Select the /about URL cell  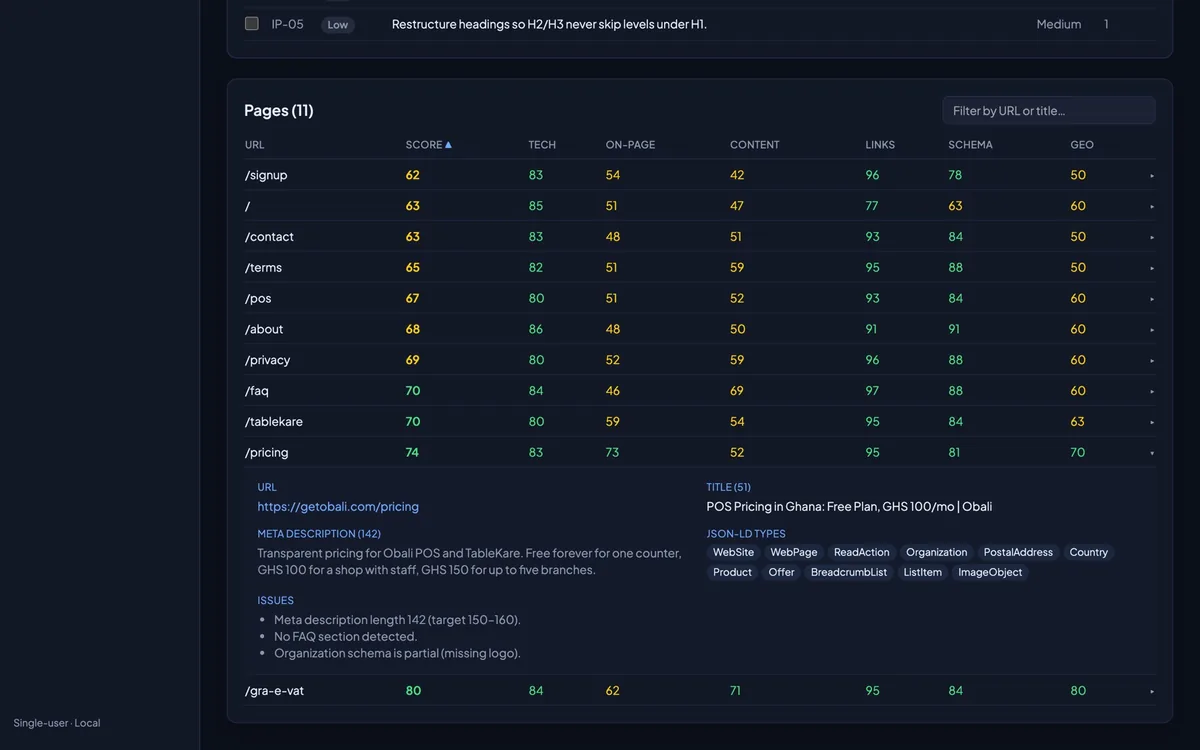point(264,330)
